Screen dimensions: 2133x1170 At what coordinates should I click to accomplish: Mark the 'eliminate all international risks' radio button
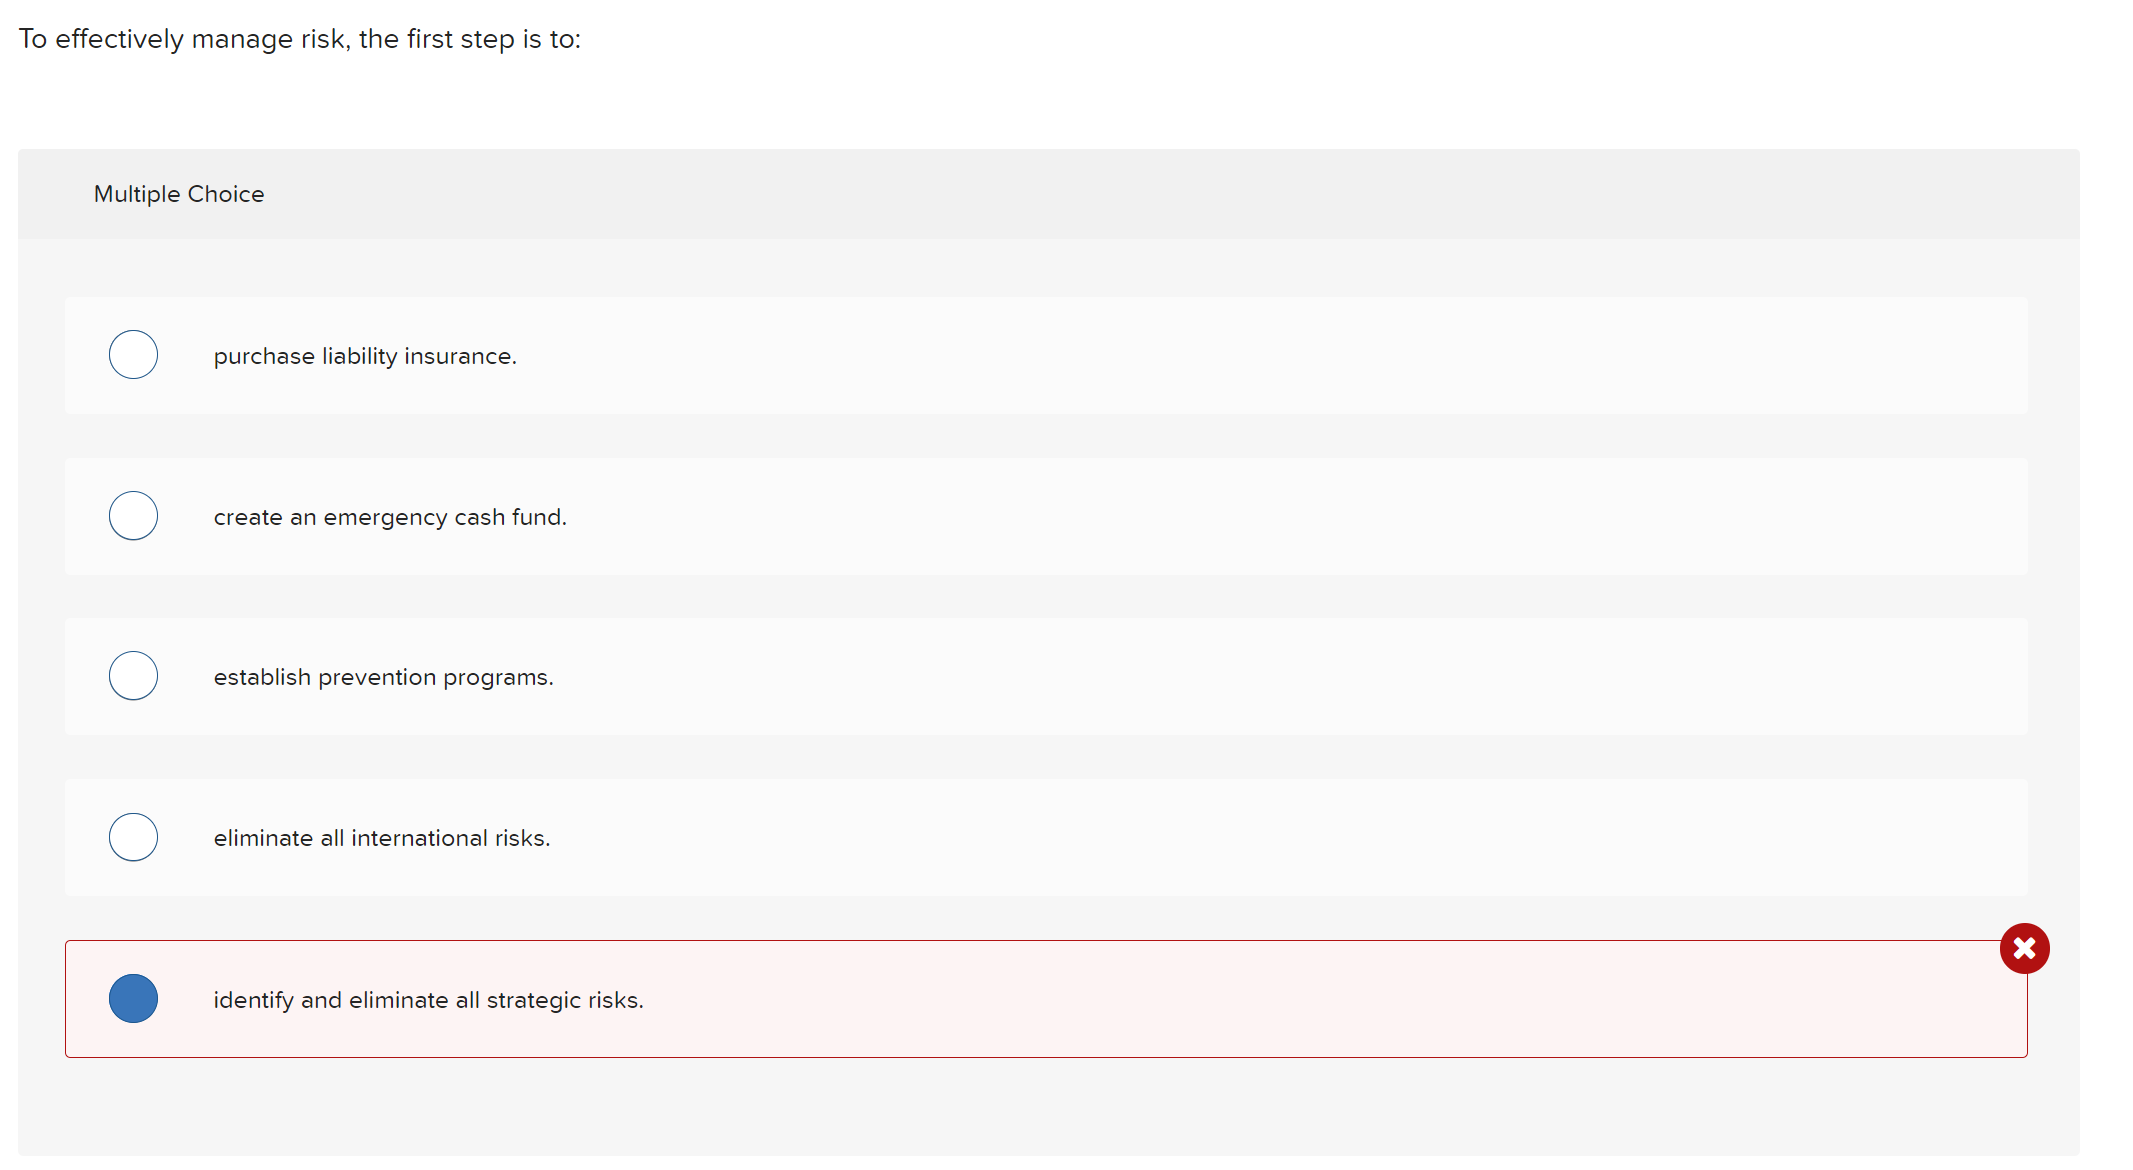pos(133,837)
